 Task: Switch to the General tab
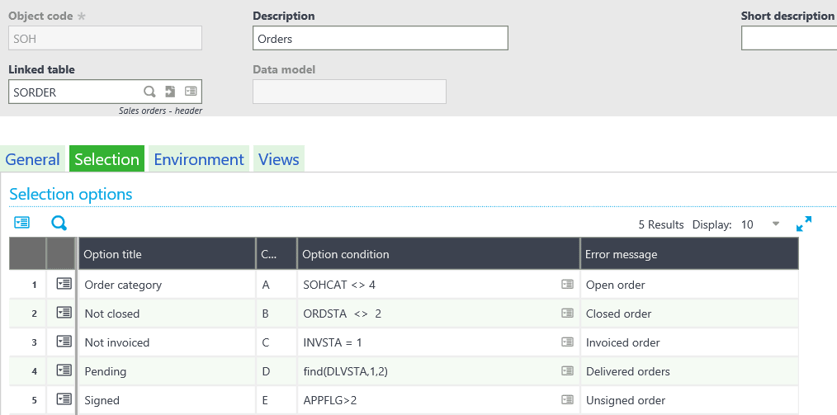(33, 159)
